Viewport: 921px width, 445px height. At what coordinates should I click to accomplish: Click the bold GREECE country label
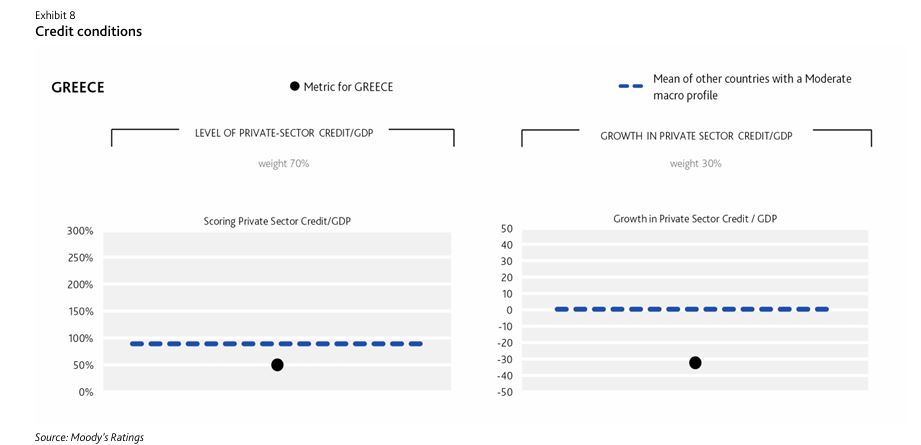click(78, 87)
